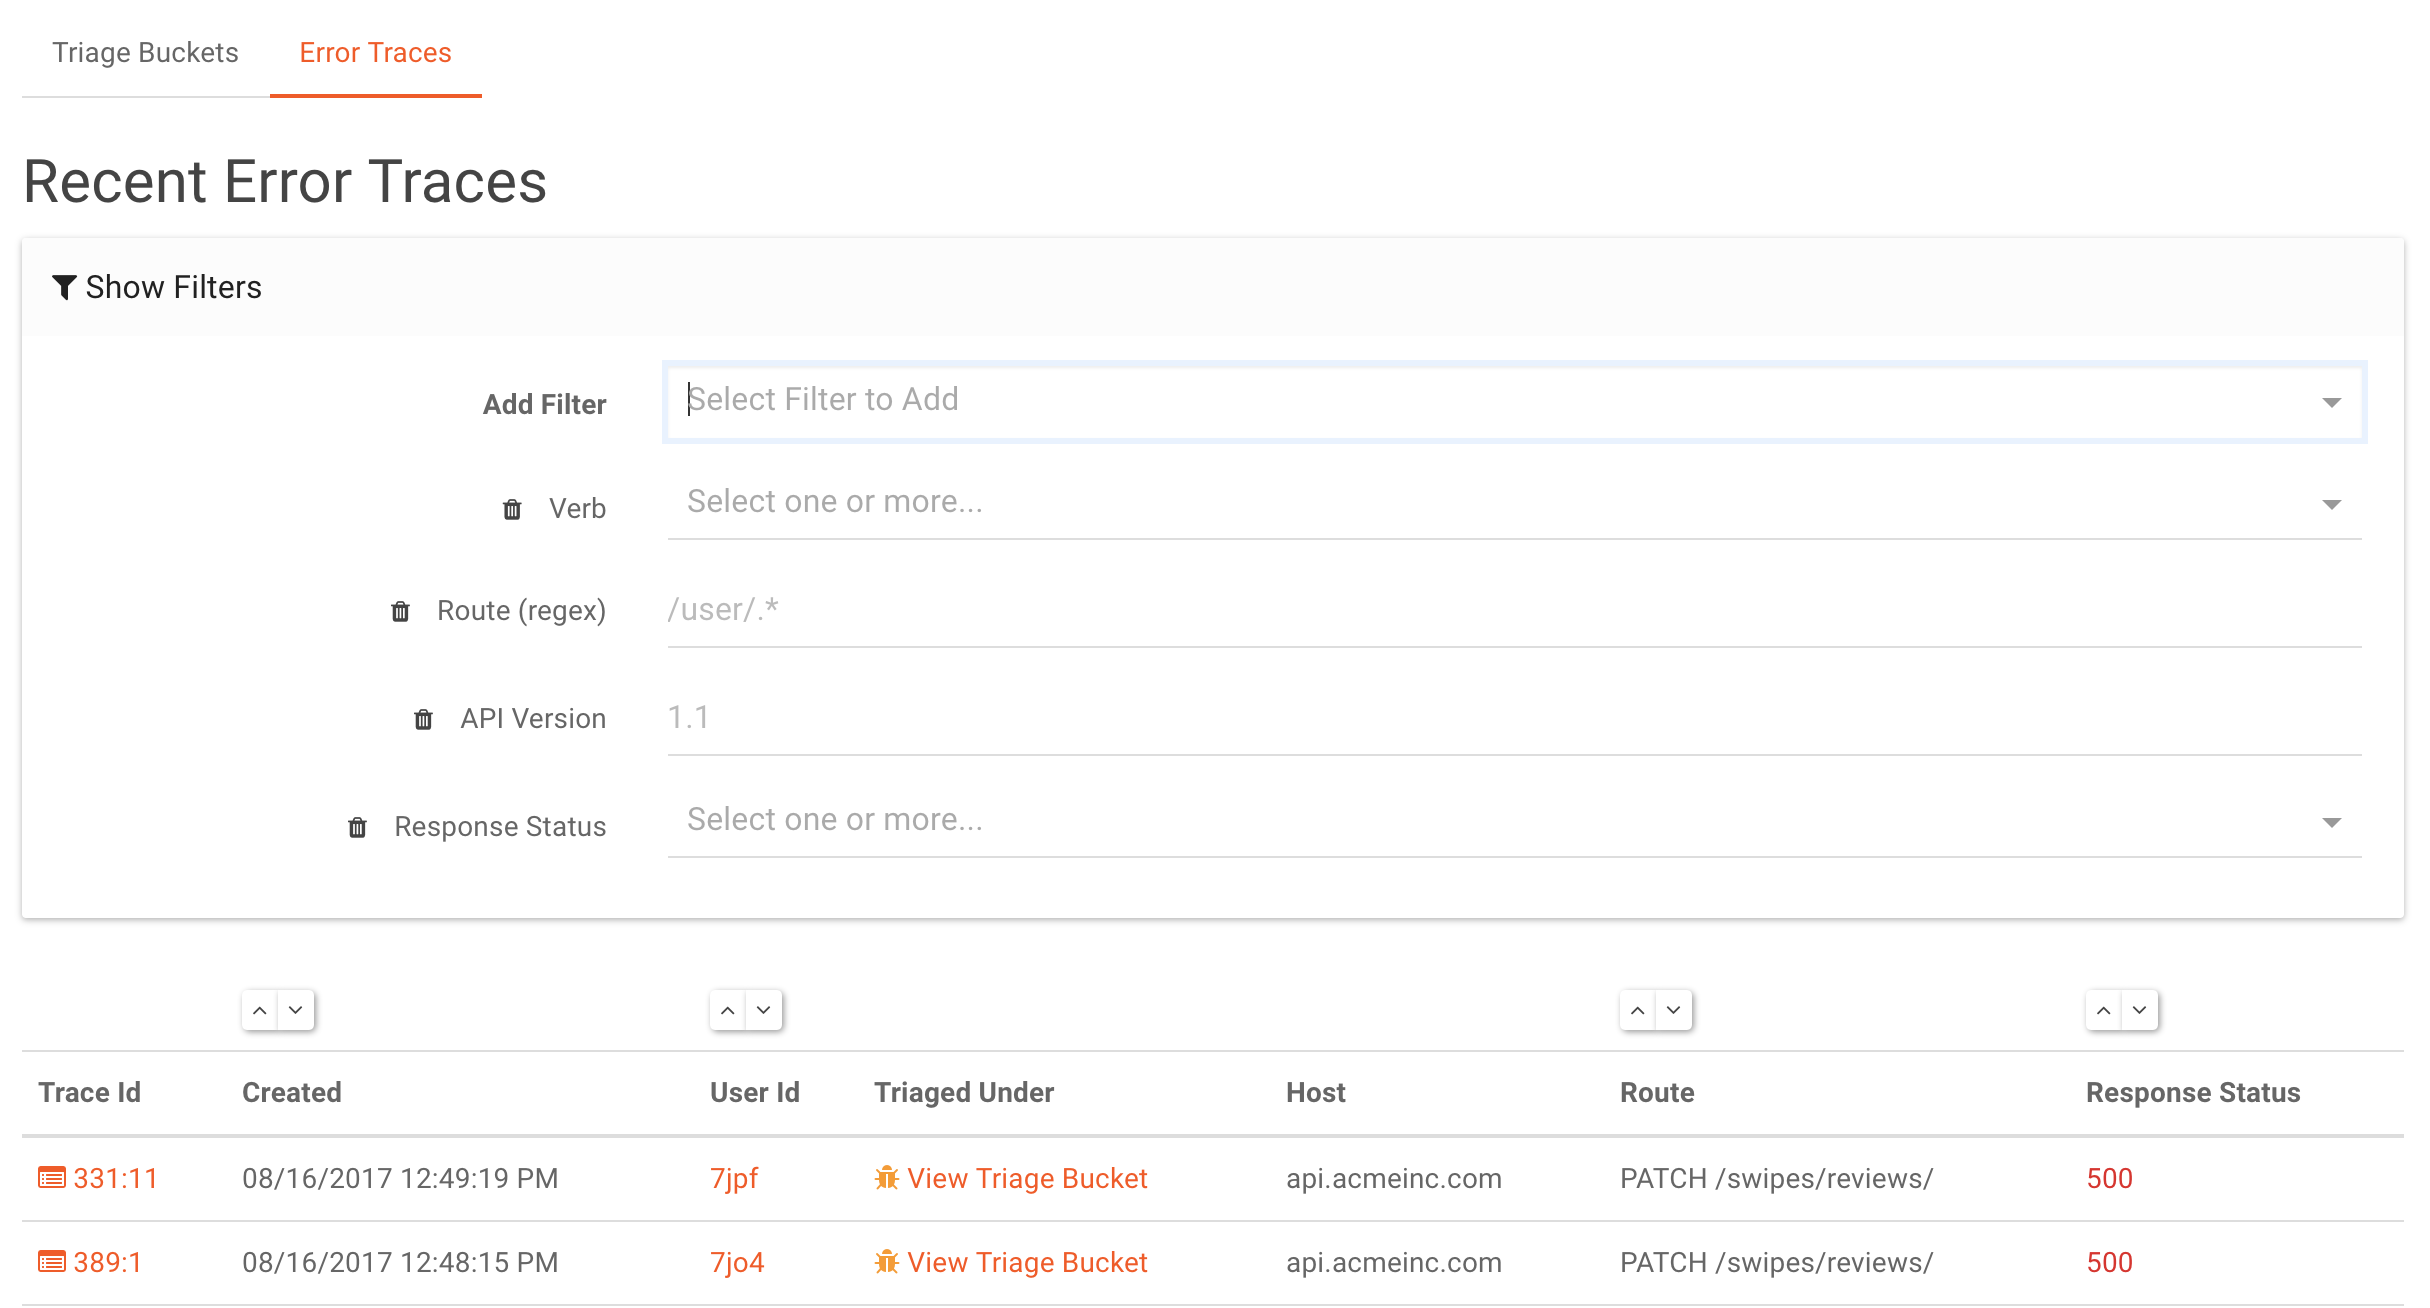Open the Select Filter to Add dropdown
Image resolution: width=2430 pixels, height=1308 pixels.
click(x=1514, y=401)
